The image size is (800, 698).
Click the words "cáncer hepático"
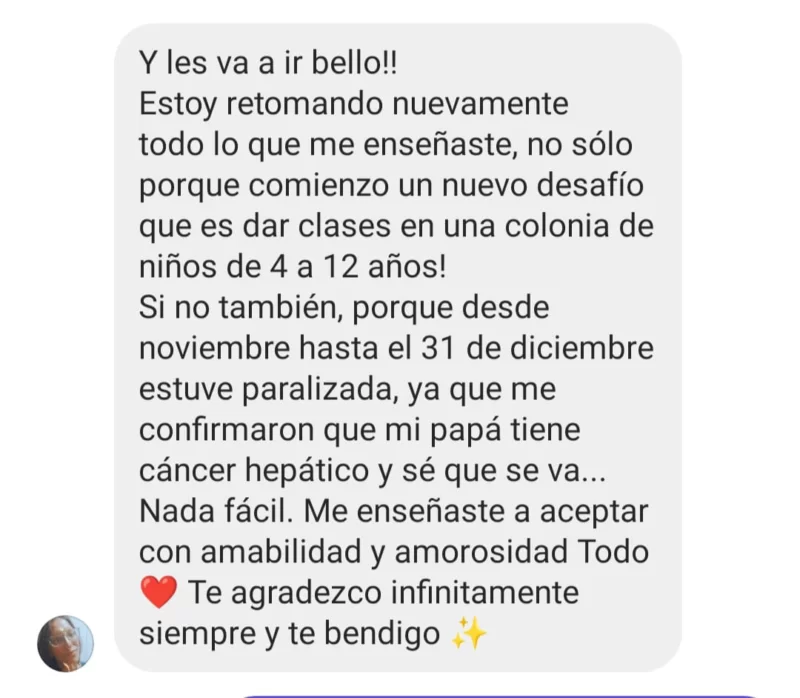(x=254, y=470)
